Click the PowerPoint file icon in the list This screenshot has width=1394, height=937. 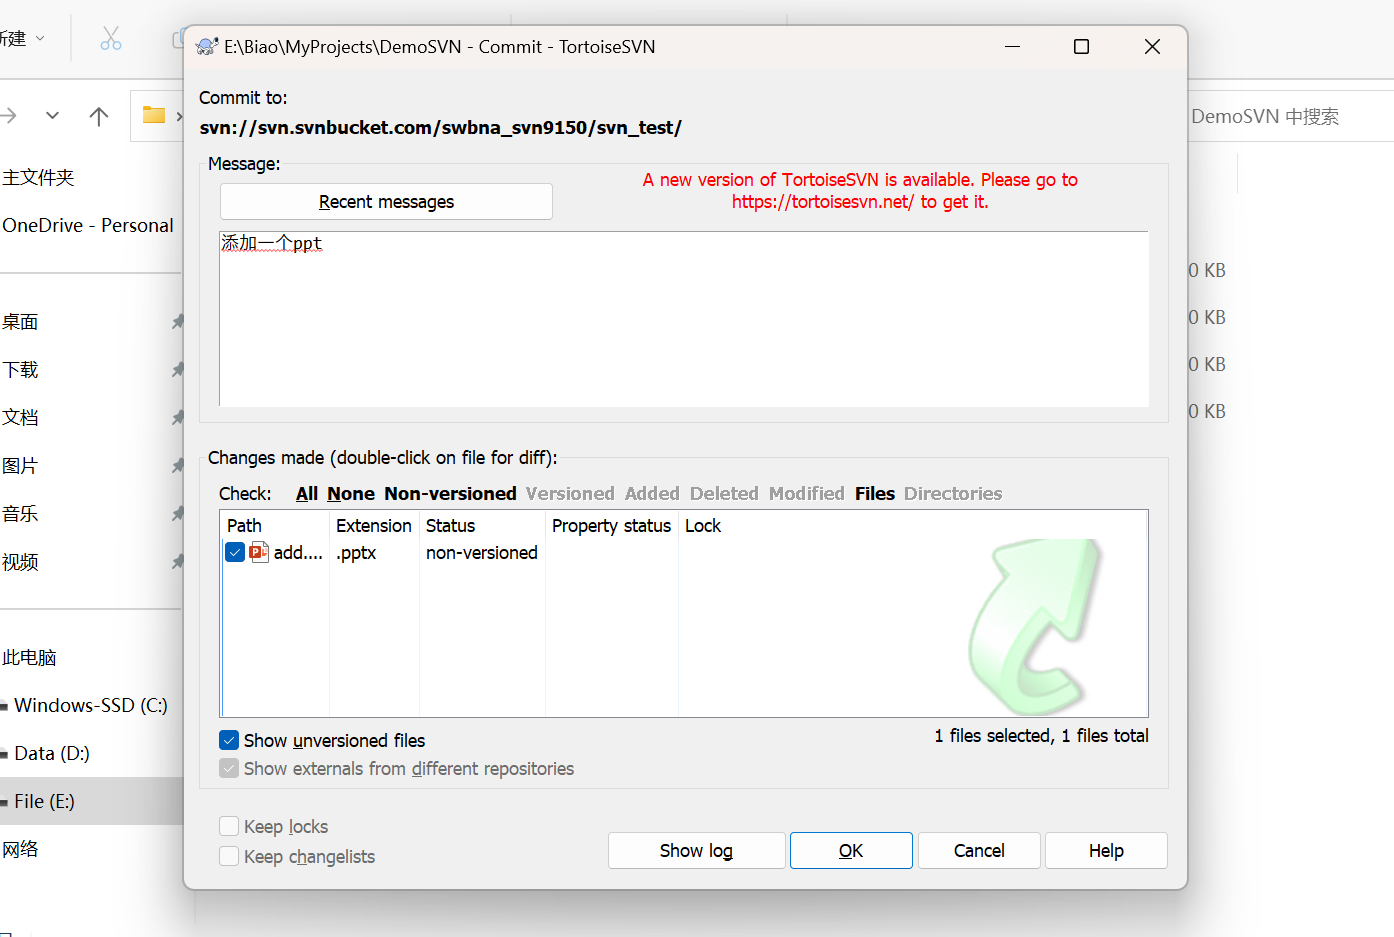tap(259, 552)
